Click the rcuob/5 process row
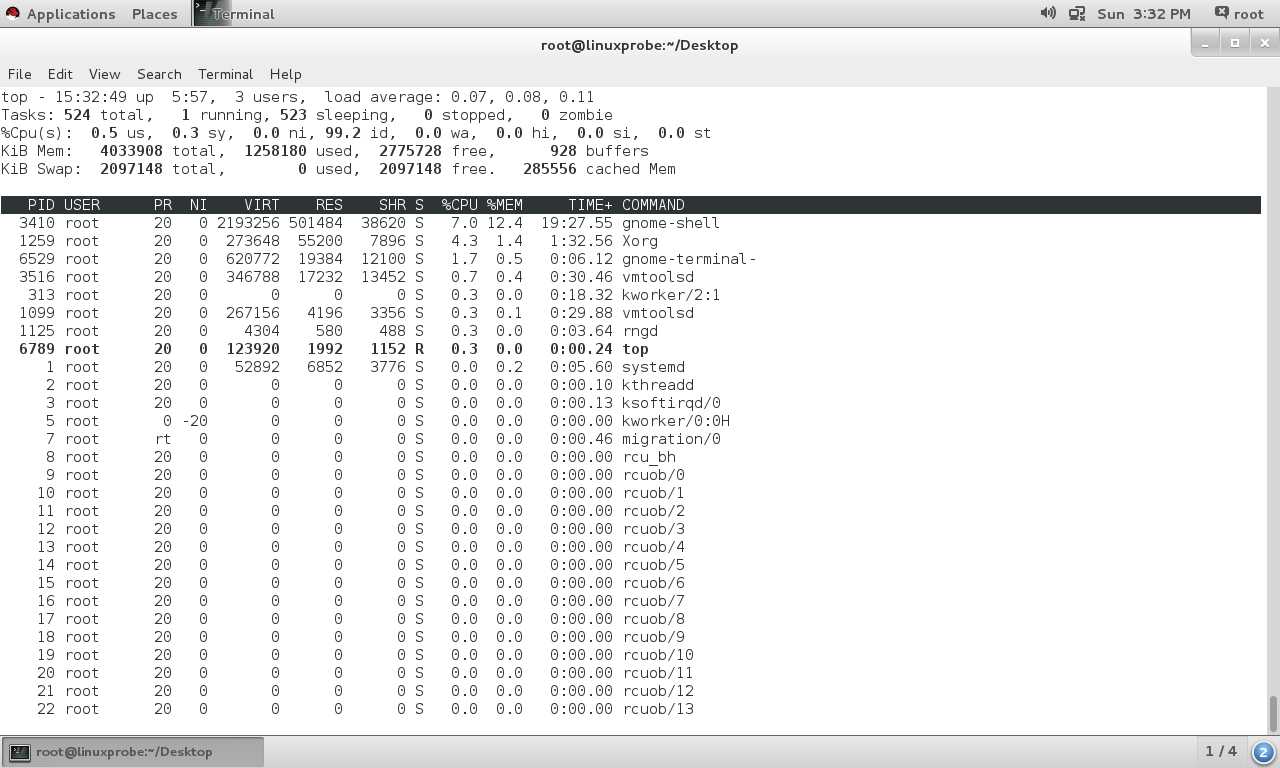1280x768 pixels. pyautogui.click(x=630, y=565)
